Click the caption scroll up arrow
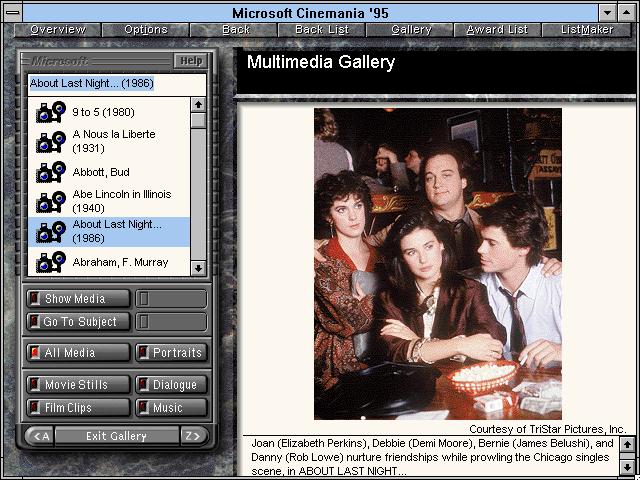Image resolution: width=640 pixels, height=480 pixels. coord(627,444)
